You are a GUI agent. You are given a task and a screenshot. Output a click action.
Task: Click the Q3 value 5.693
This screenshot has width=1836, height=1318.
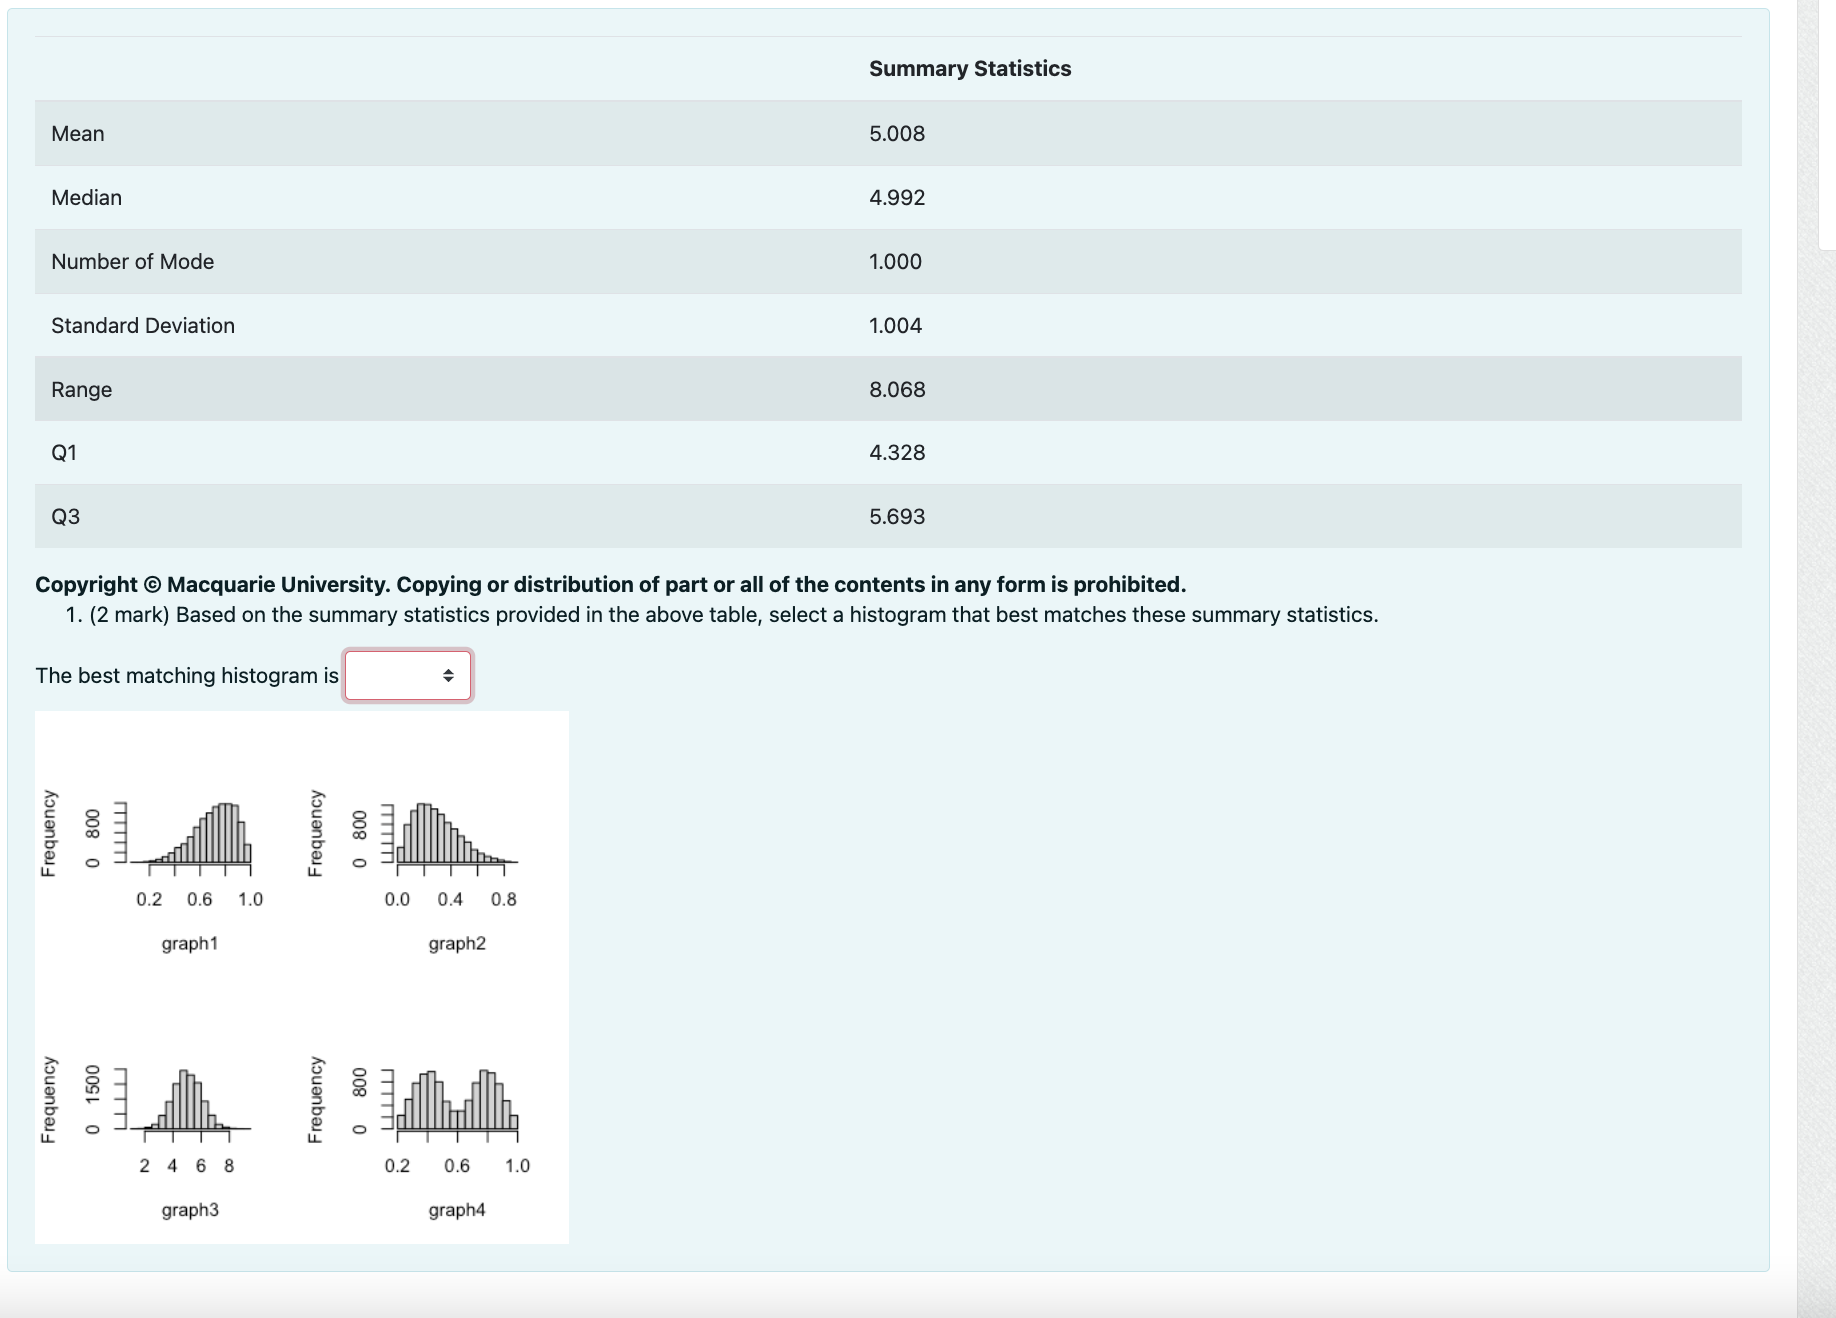pyautogui.click(x=897, y=517)
